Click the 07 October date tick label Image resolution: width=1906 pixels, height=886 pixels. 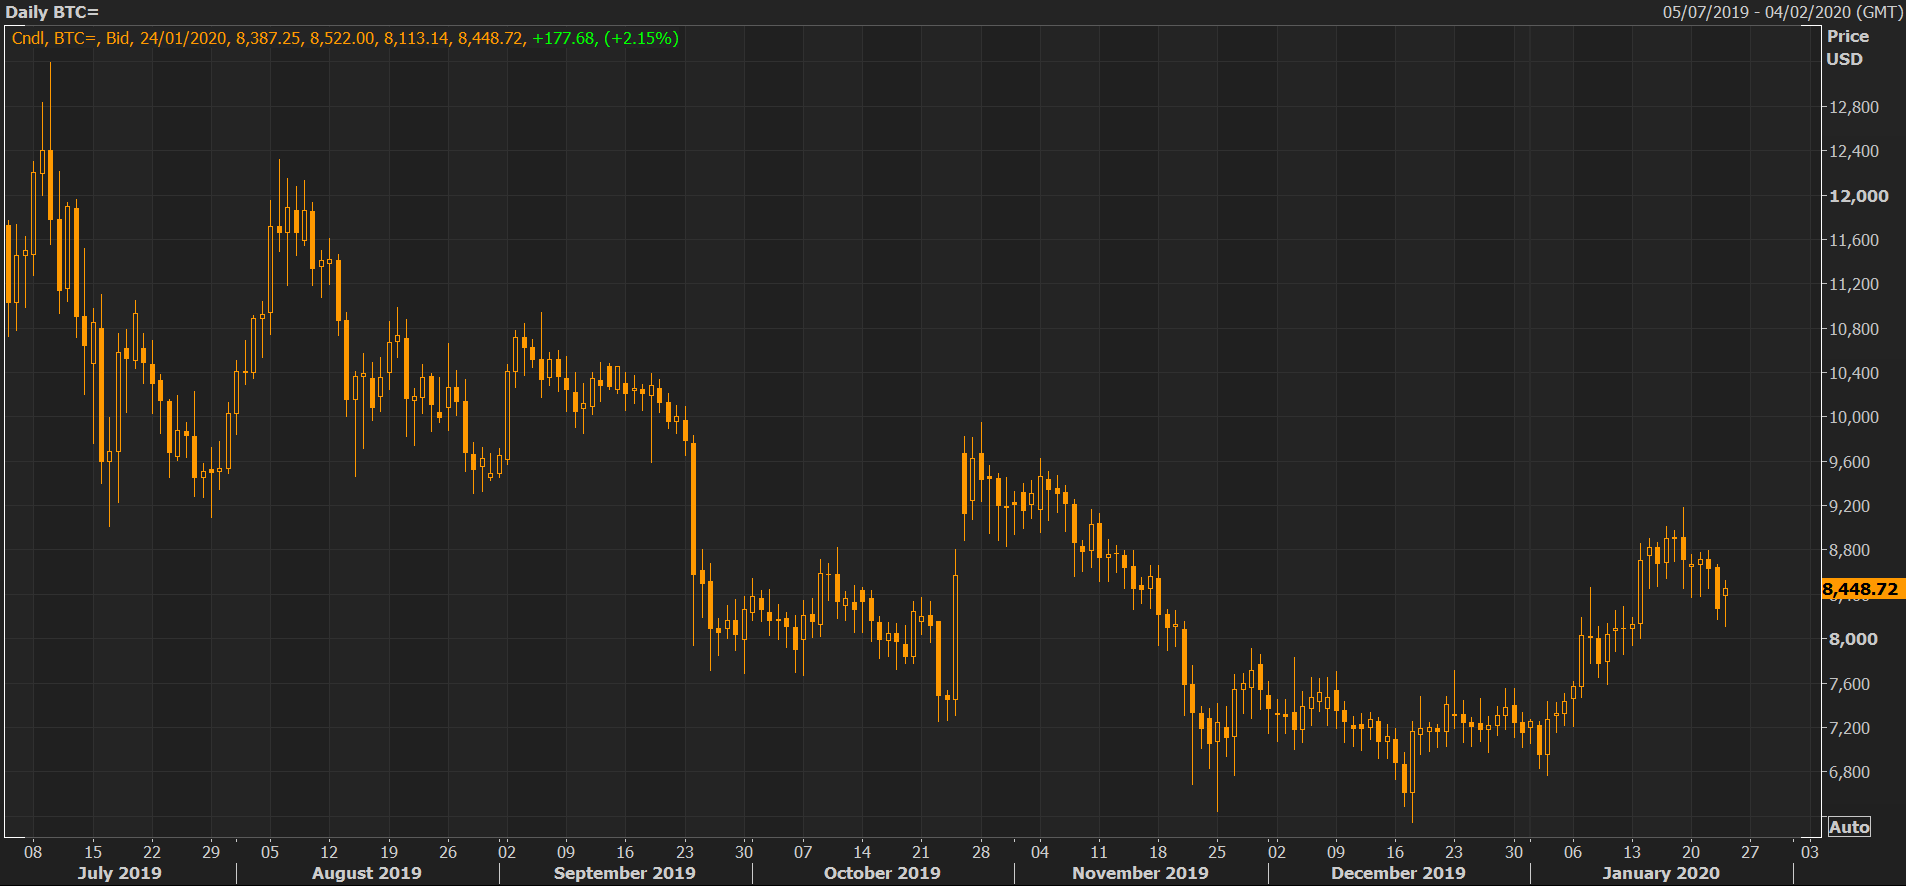tap(803, 852)
